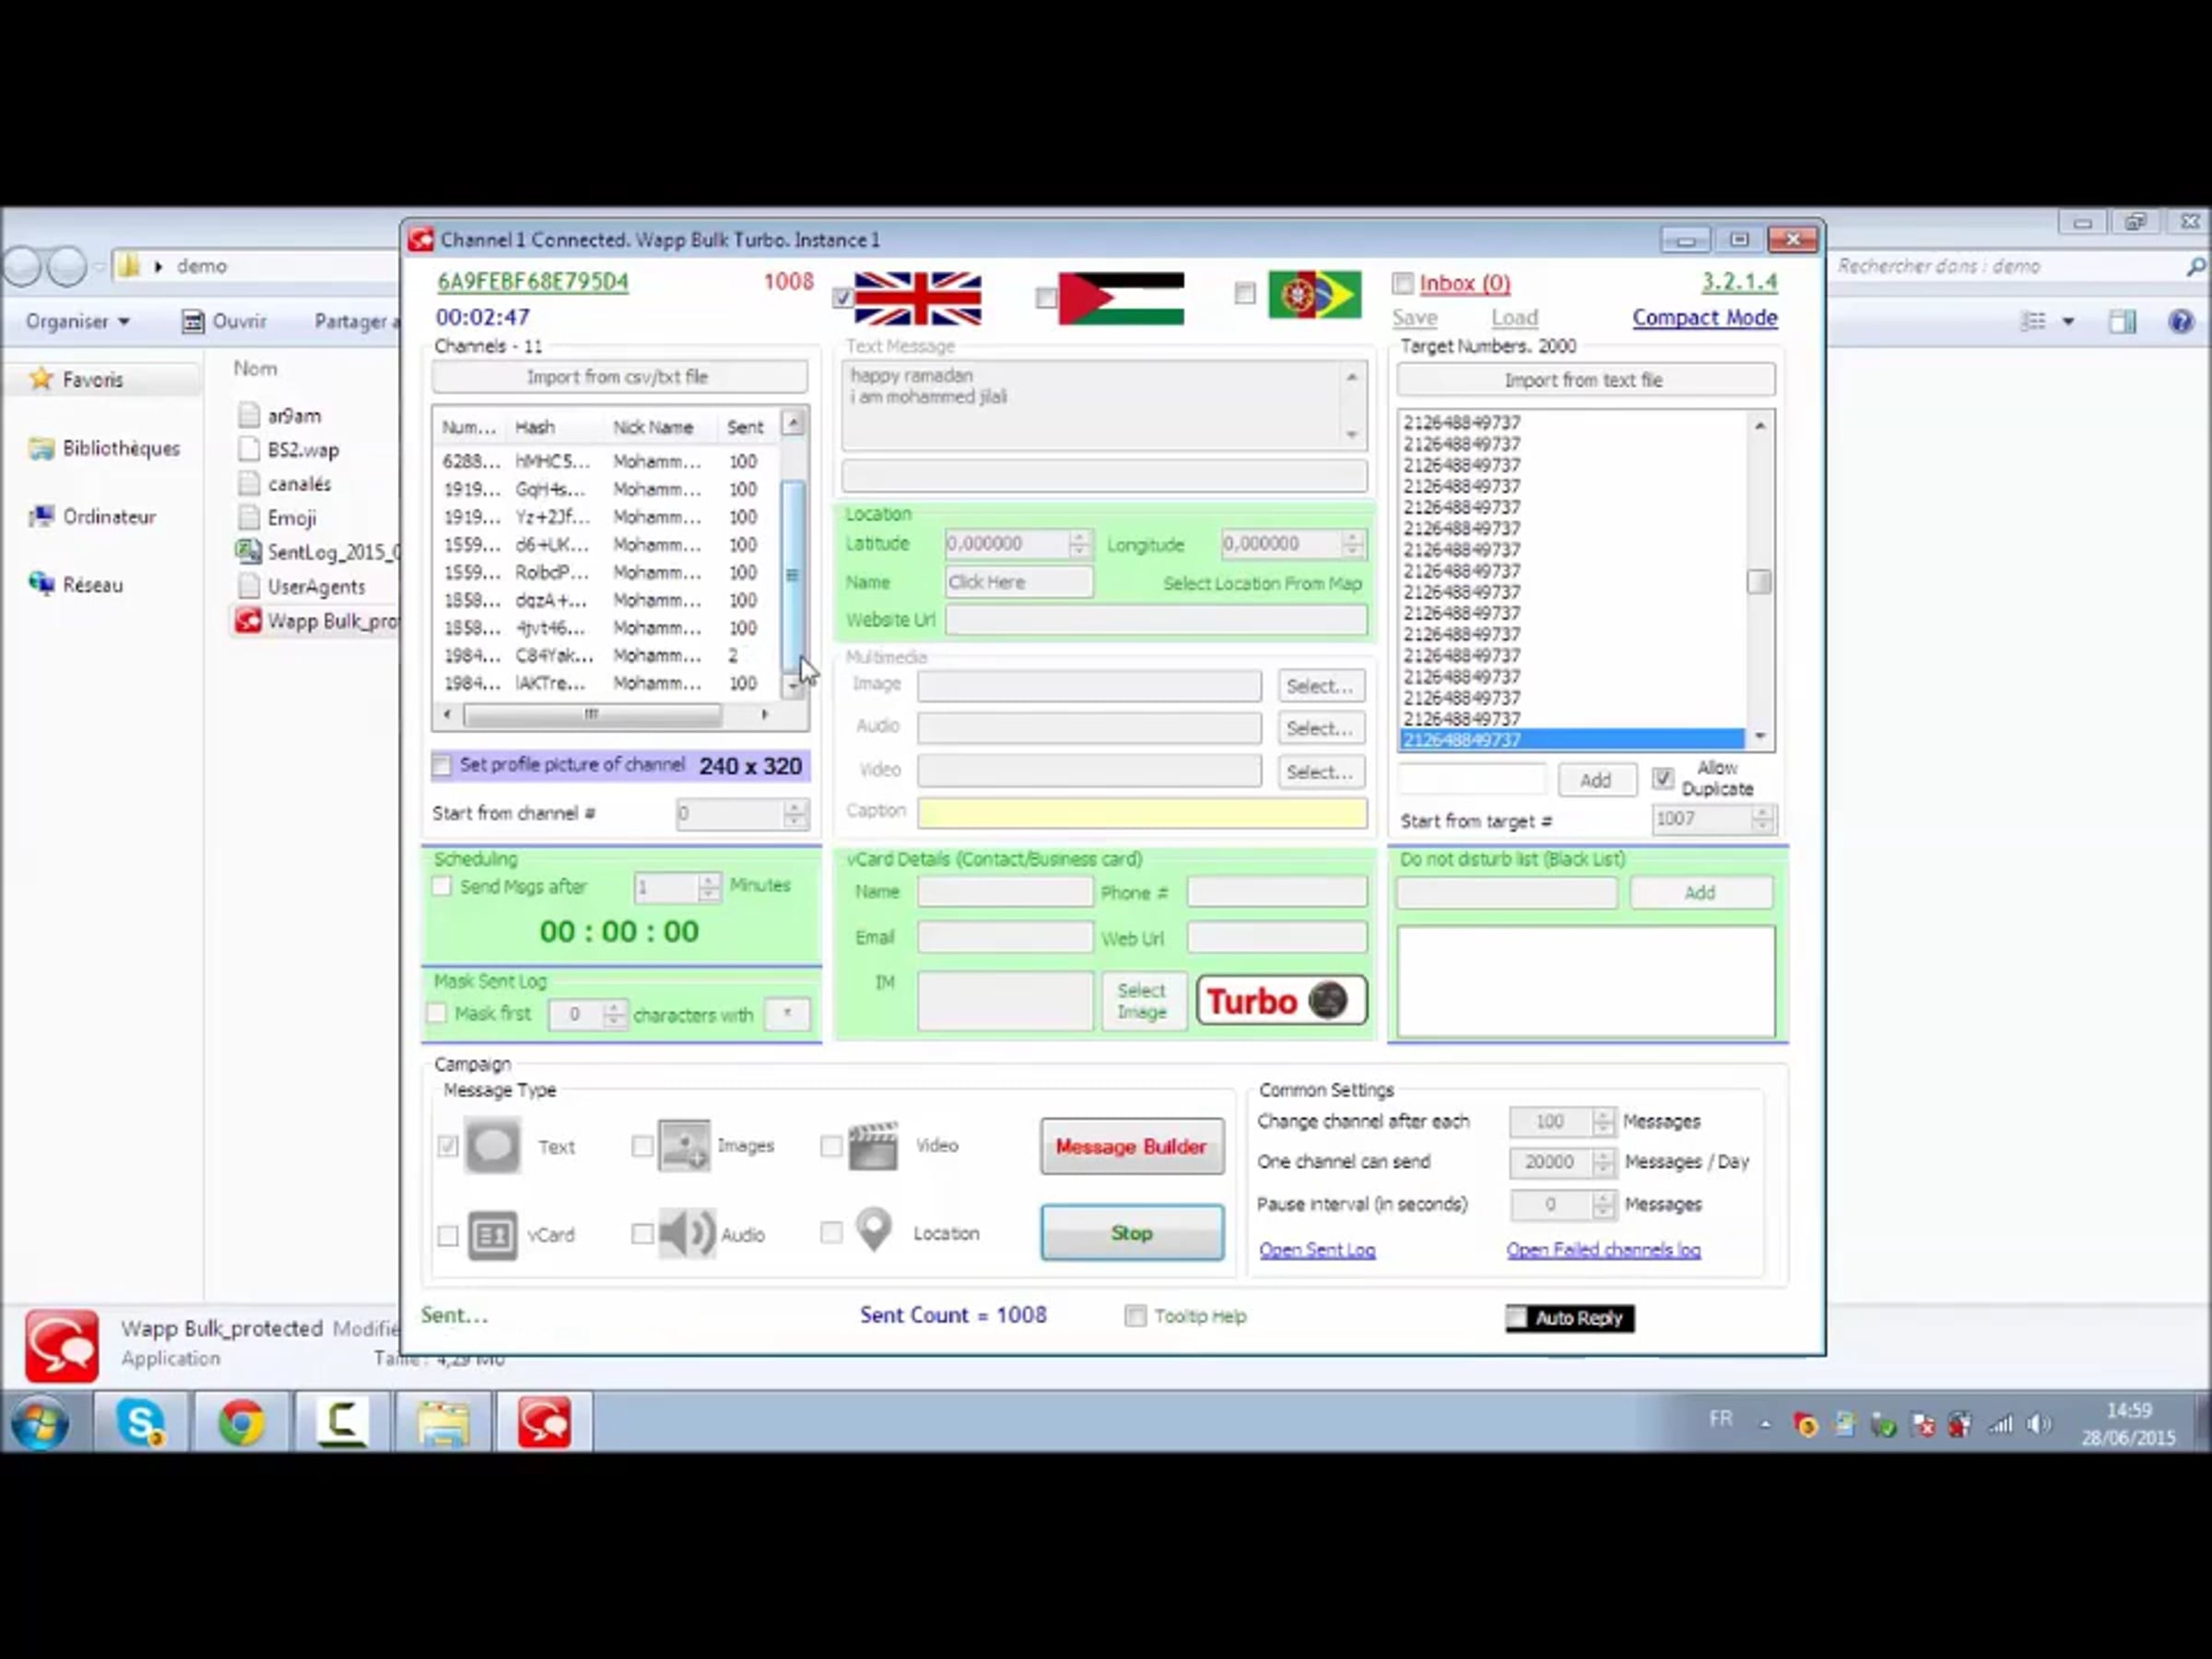Viewport: 2212px width, 1659px height.
Task: Open Camtasia from the taskbar
Action: [x=342, y=1422]
